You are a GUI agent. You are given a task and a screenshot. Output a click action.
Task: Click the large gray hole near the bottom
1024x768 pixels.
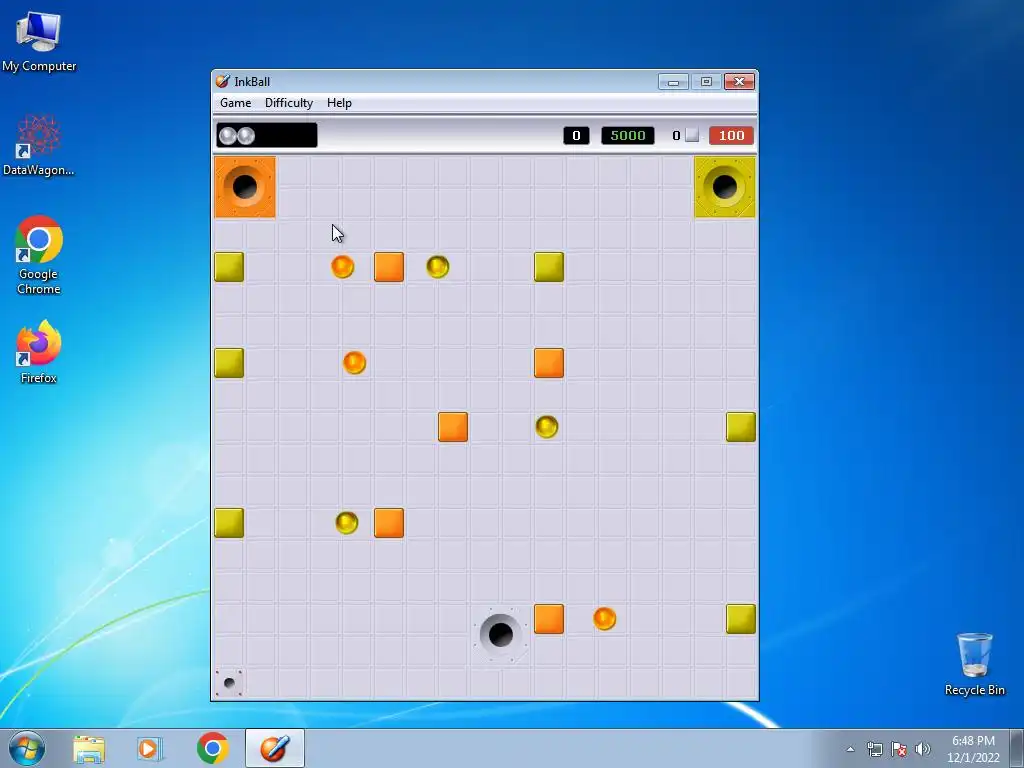tap(501, 634)
